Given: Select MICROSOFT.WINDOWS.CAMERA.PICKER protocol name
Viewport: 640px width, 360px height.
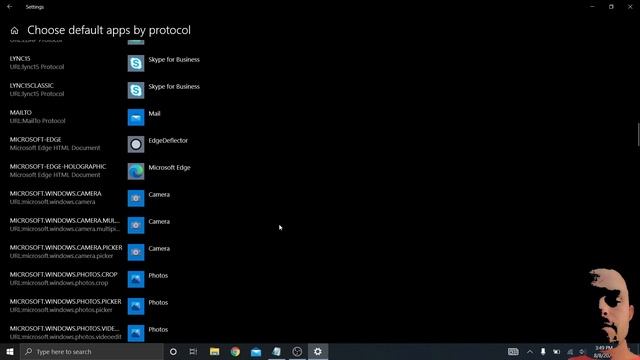Looking at the screenshot, I should coord(66,247).
